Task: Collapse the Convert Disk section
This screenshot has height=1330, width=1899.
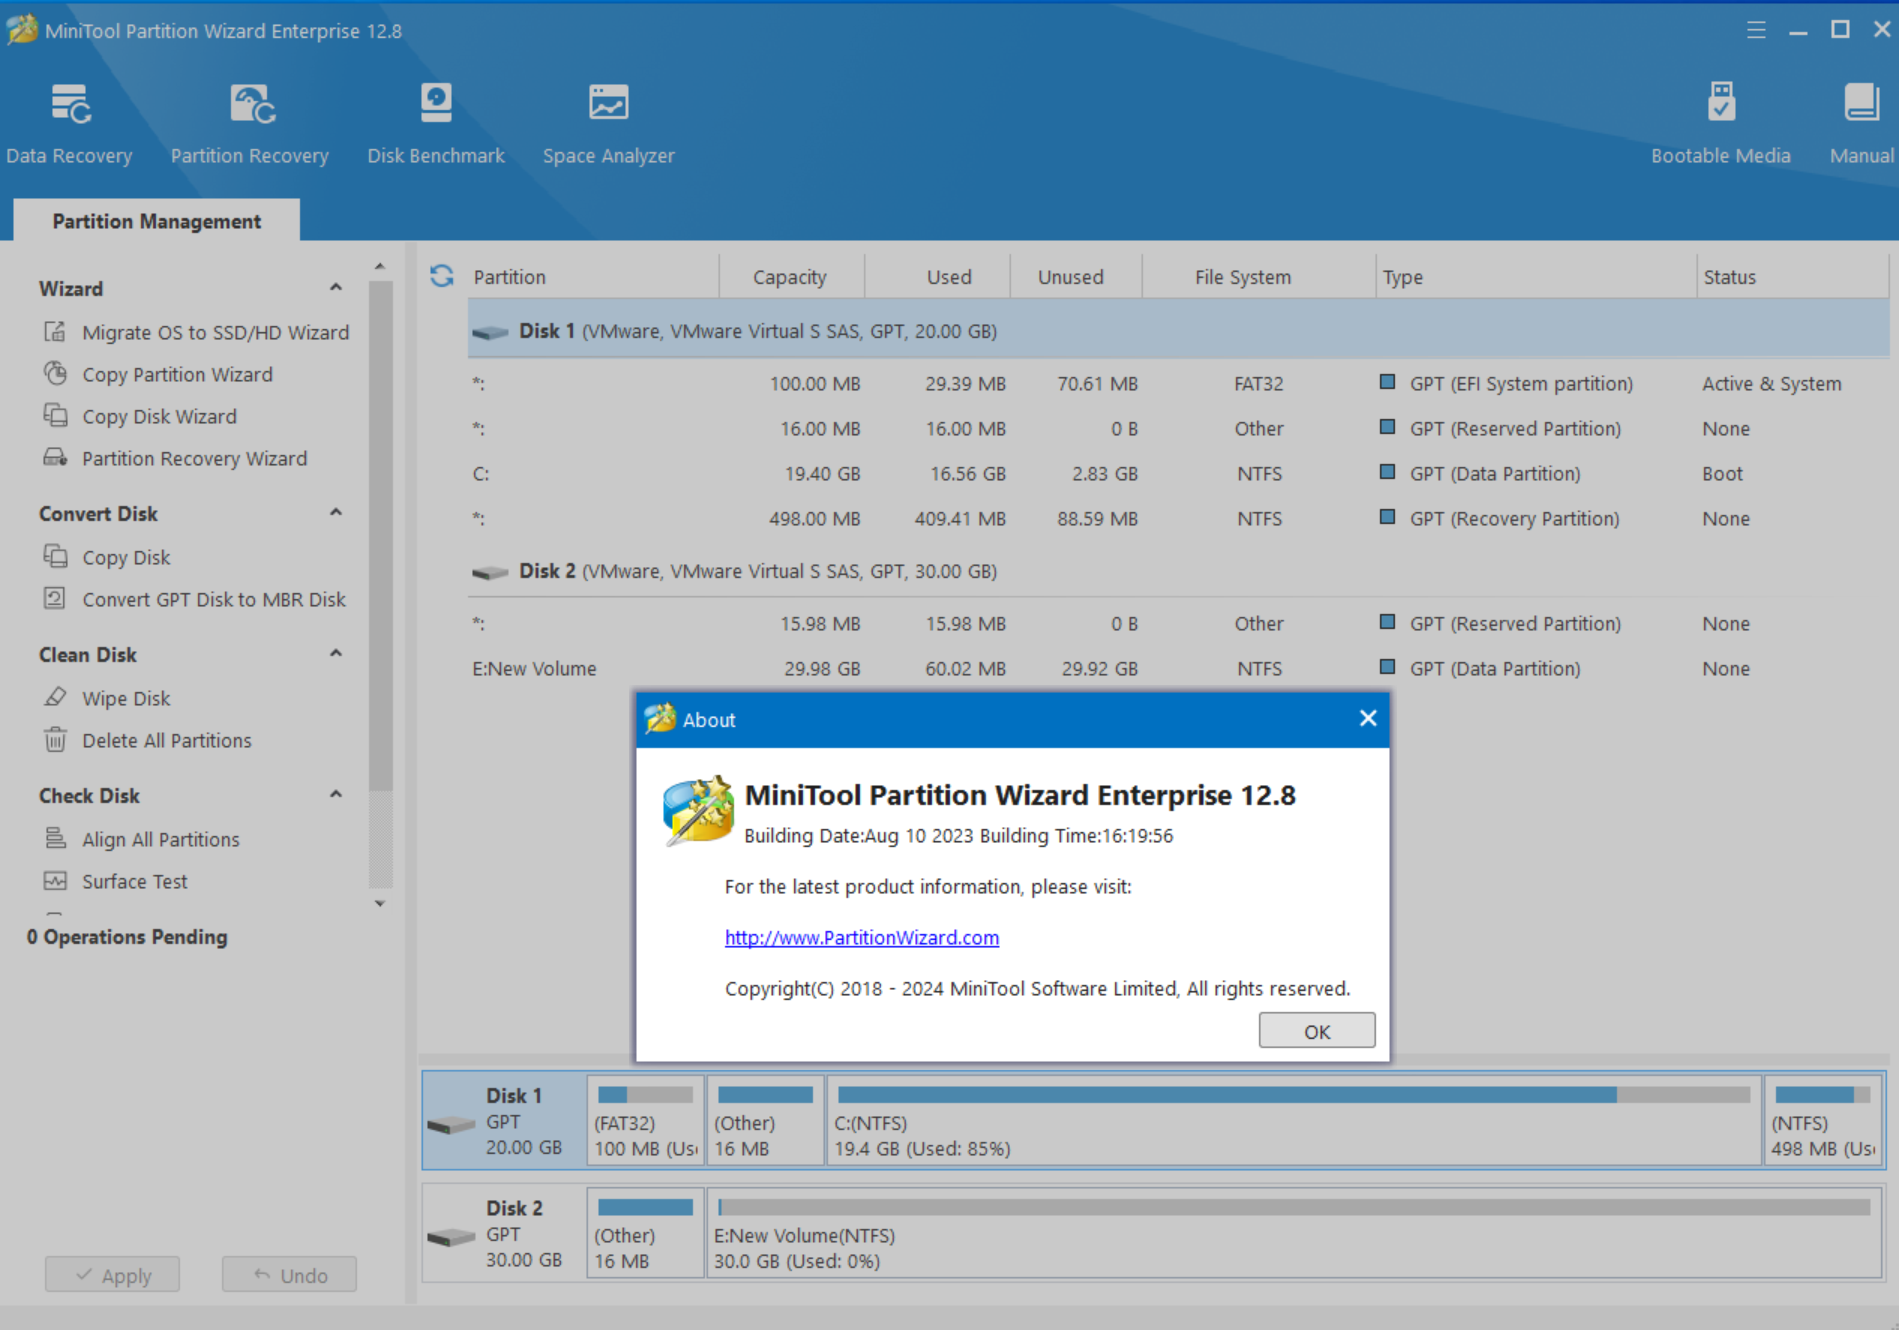Action: (x=336, y=513)
